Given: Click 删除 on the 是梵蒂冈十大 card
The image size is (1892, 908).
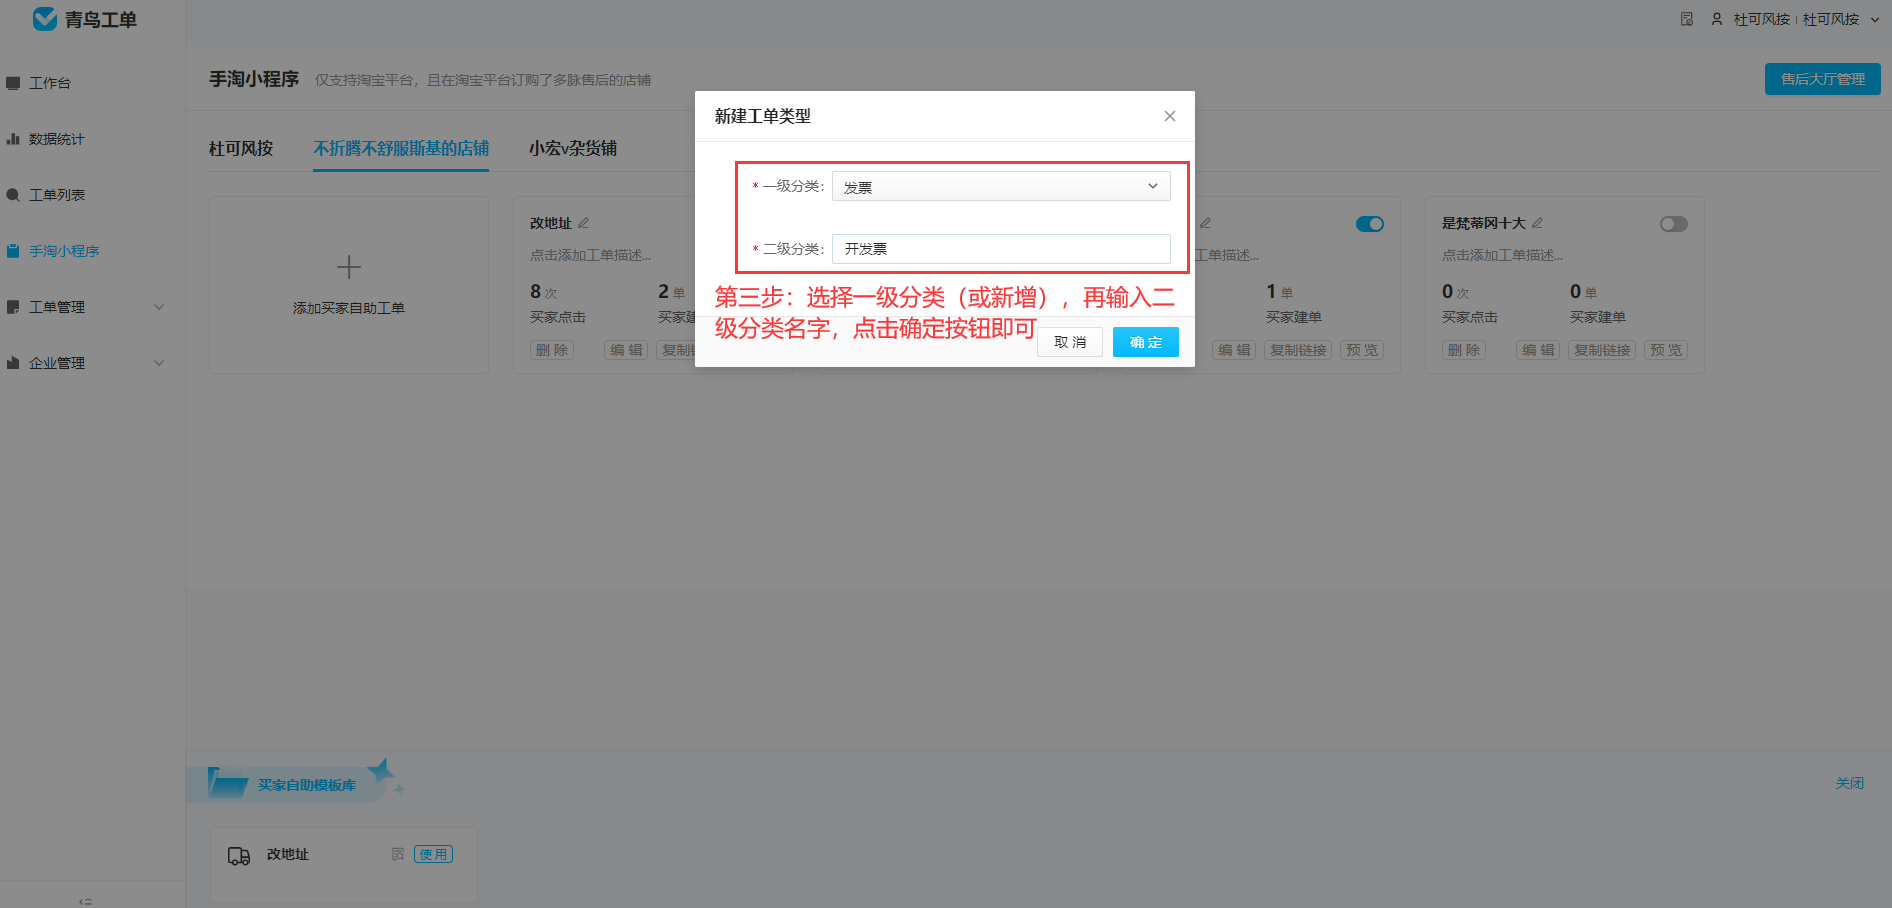Looking at the screenshot, I should coord(1464,350).
